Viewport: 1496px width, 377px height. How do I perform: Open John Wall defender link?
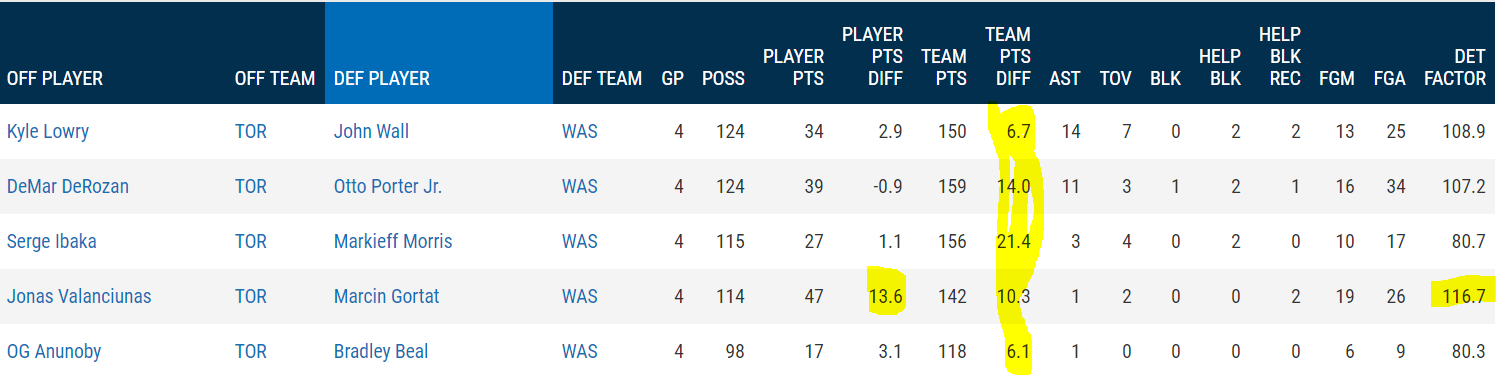(371, 131)
